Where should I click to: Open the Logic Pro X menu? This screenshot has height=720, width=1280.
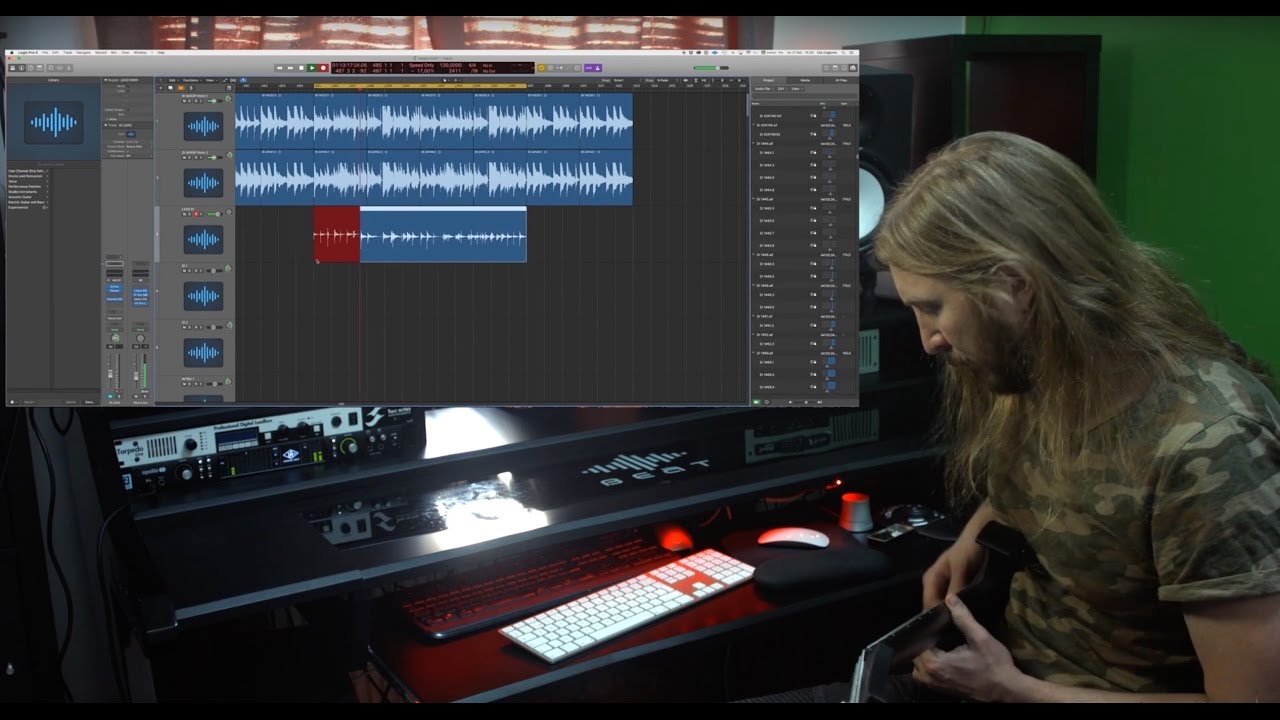pyautogui.click(x=28, y=52)
